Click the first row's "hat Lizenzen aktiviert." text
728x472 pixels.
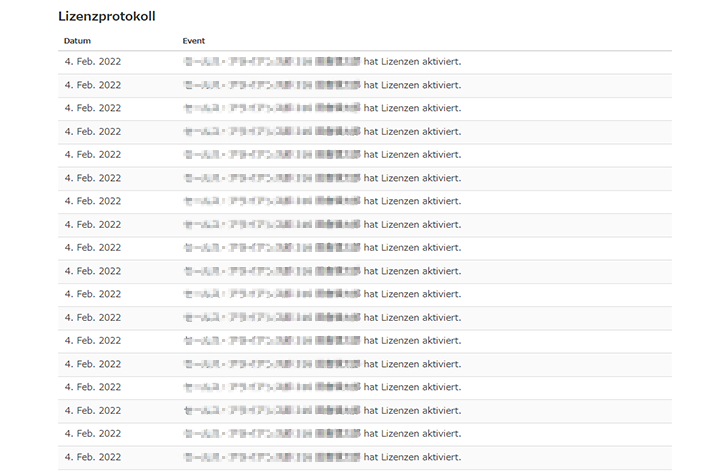(412, 61)
